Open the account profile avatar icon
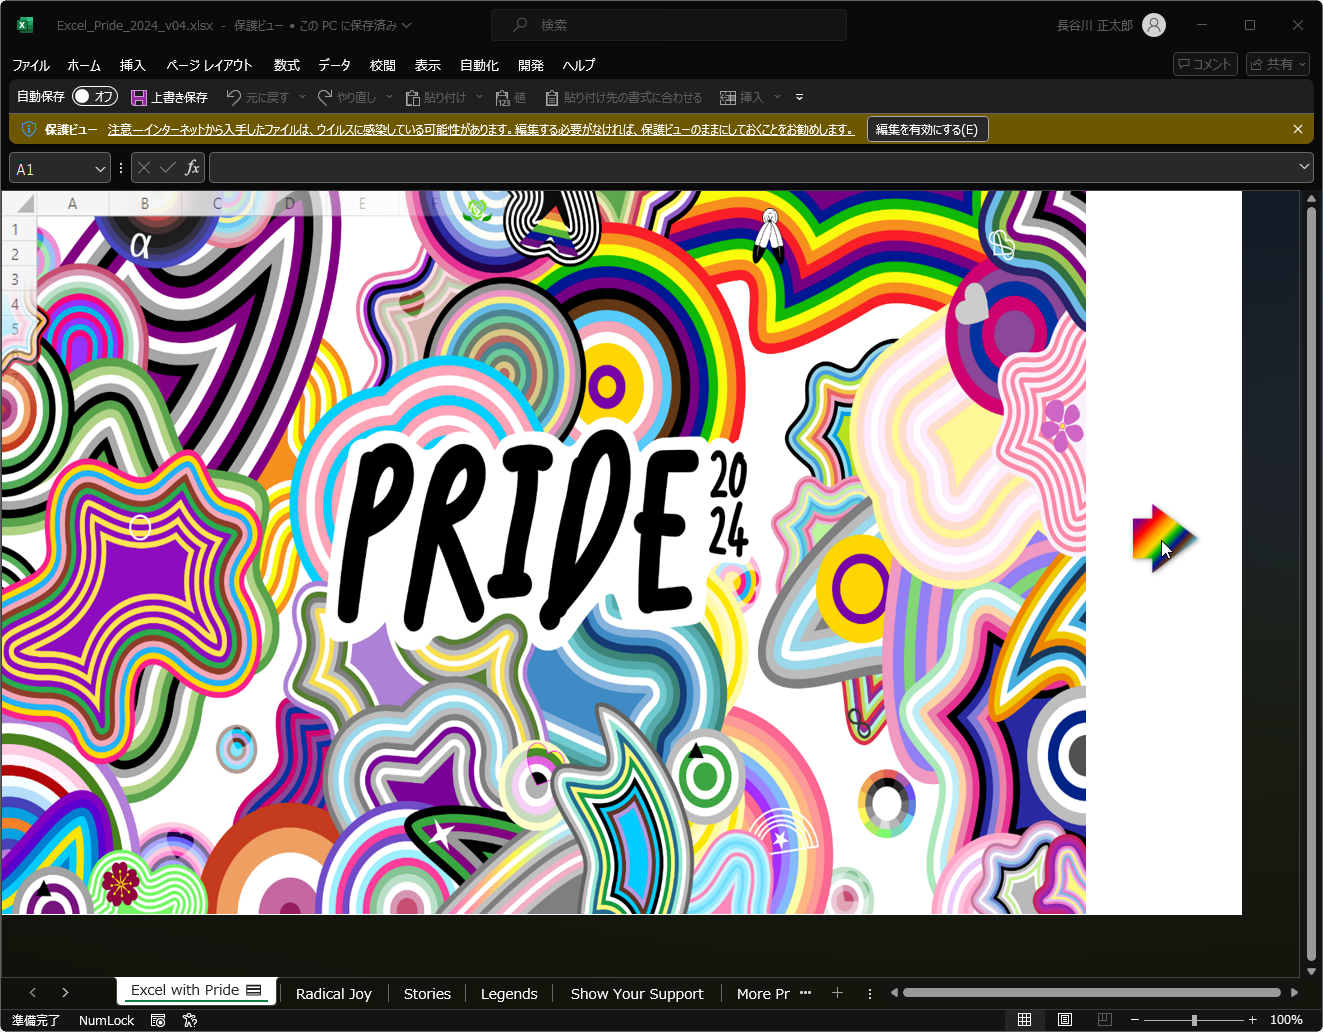The height and width of the screenshot is (1032, 1323). 1154,25
